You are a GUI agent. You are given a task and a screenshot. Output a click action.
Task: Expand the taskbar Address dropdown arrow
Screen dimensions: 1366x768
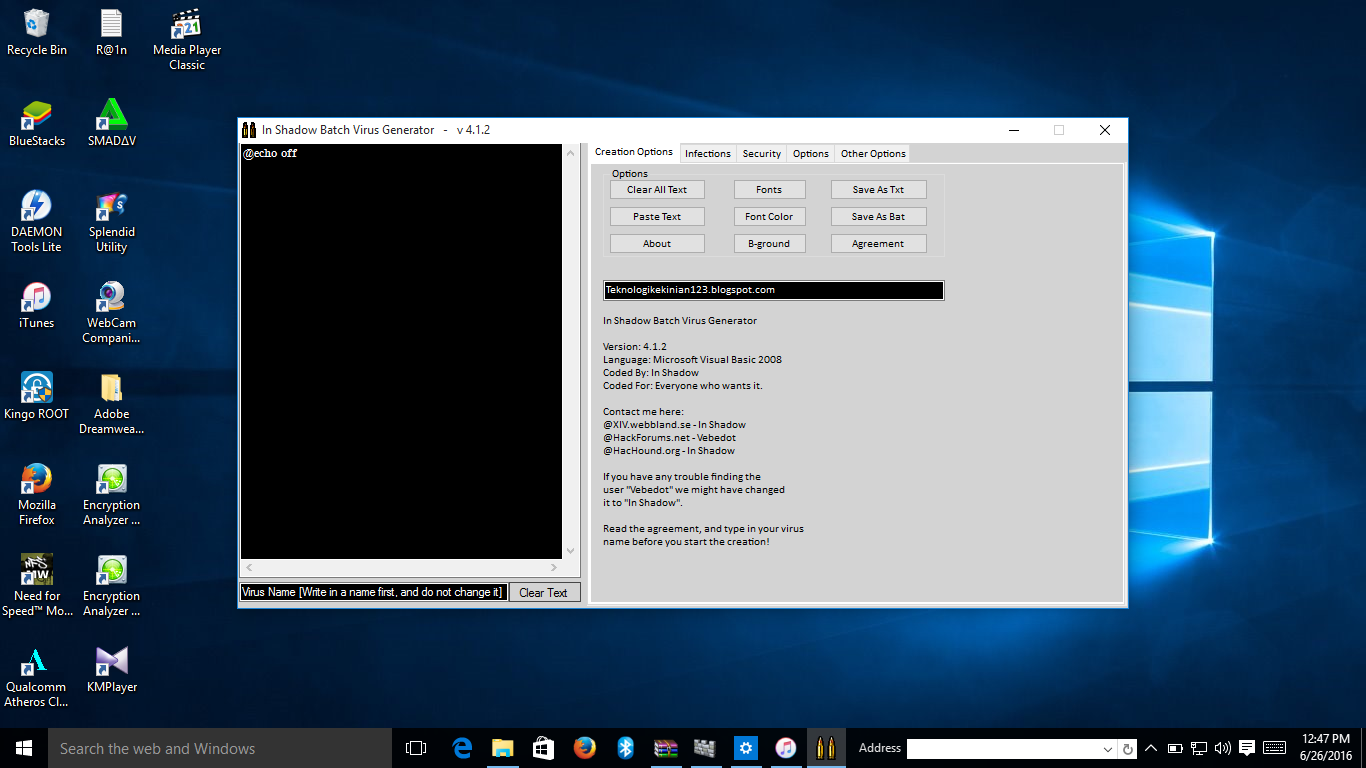click(1108, 749)
